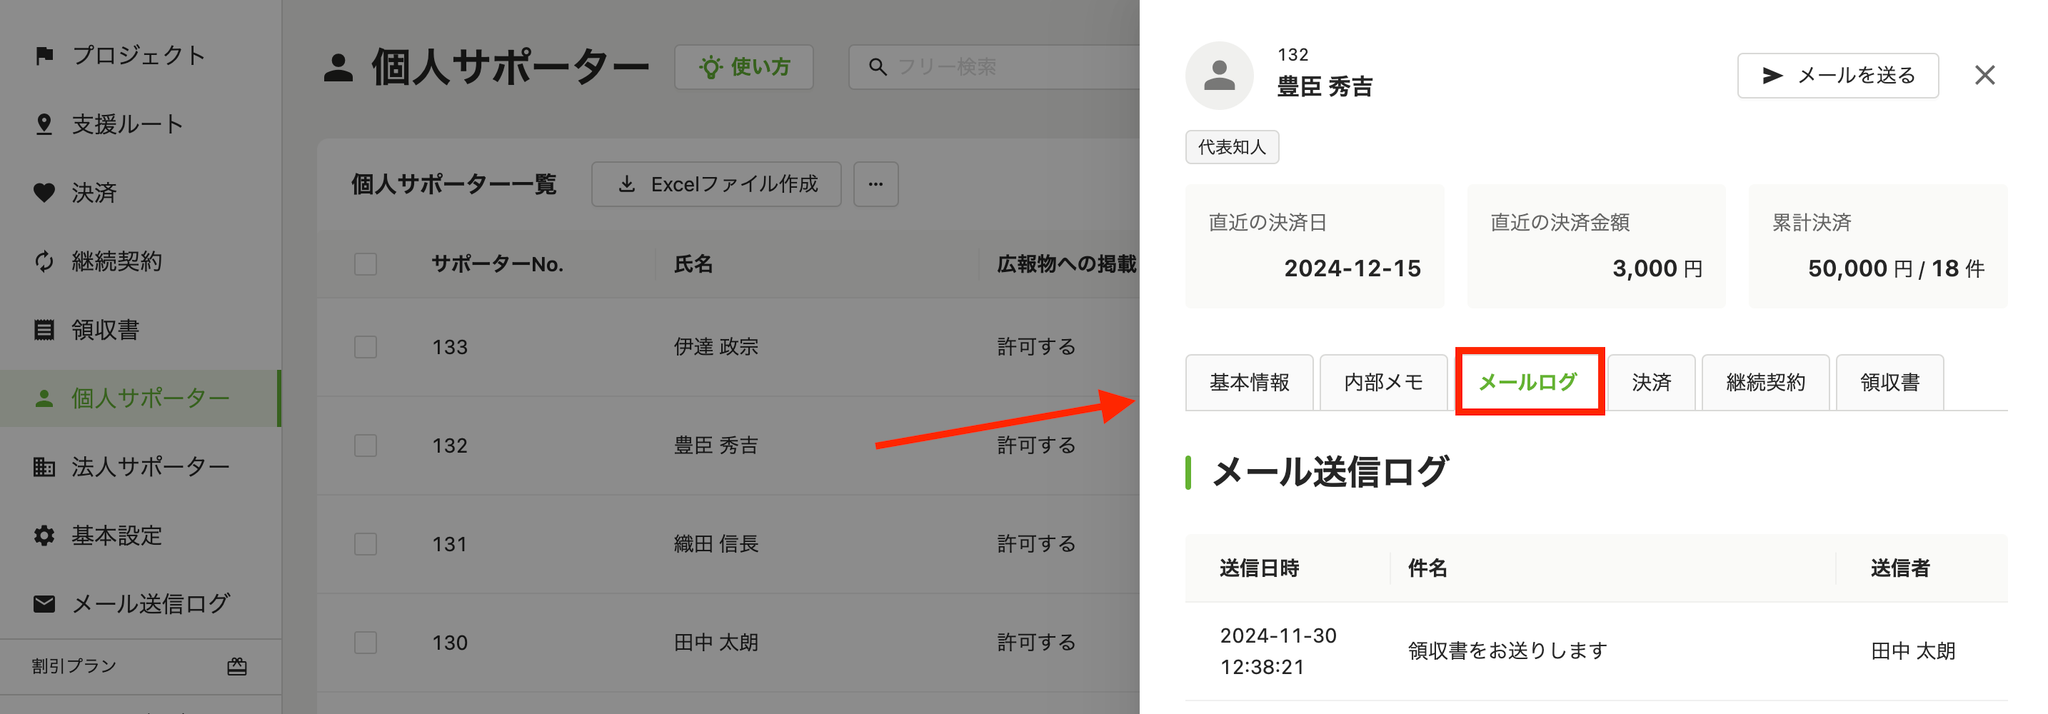Click Excelファイル作成 download button
The width and height of the screenshot is (2048, 714).
[716, 184]
